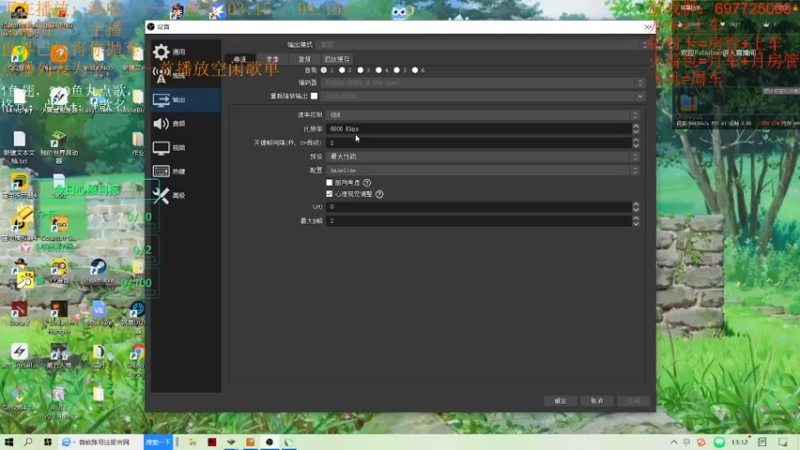Screen dimensions: 800x450
Task: Select audio track 4
Action: coord(379,70)
